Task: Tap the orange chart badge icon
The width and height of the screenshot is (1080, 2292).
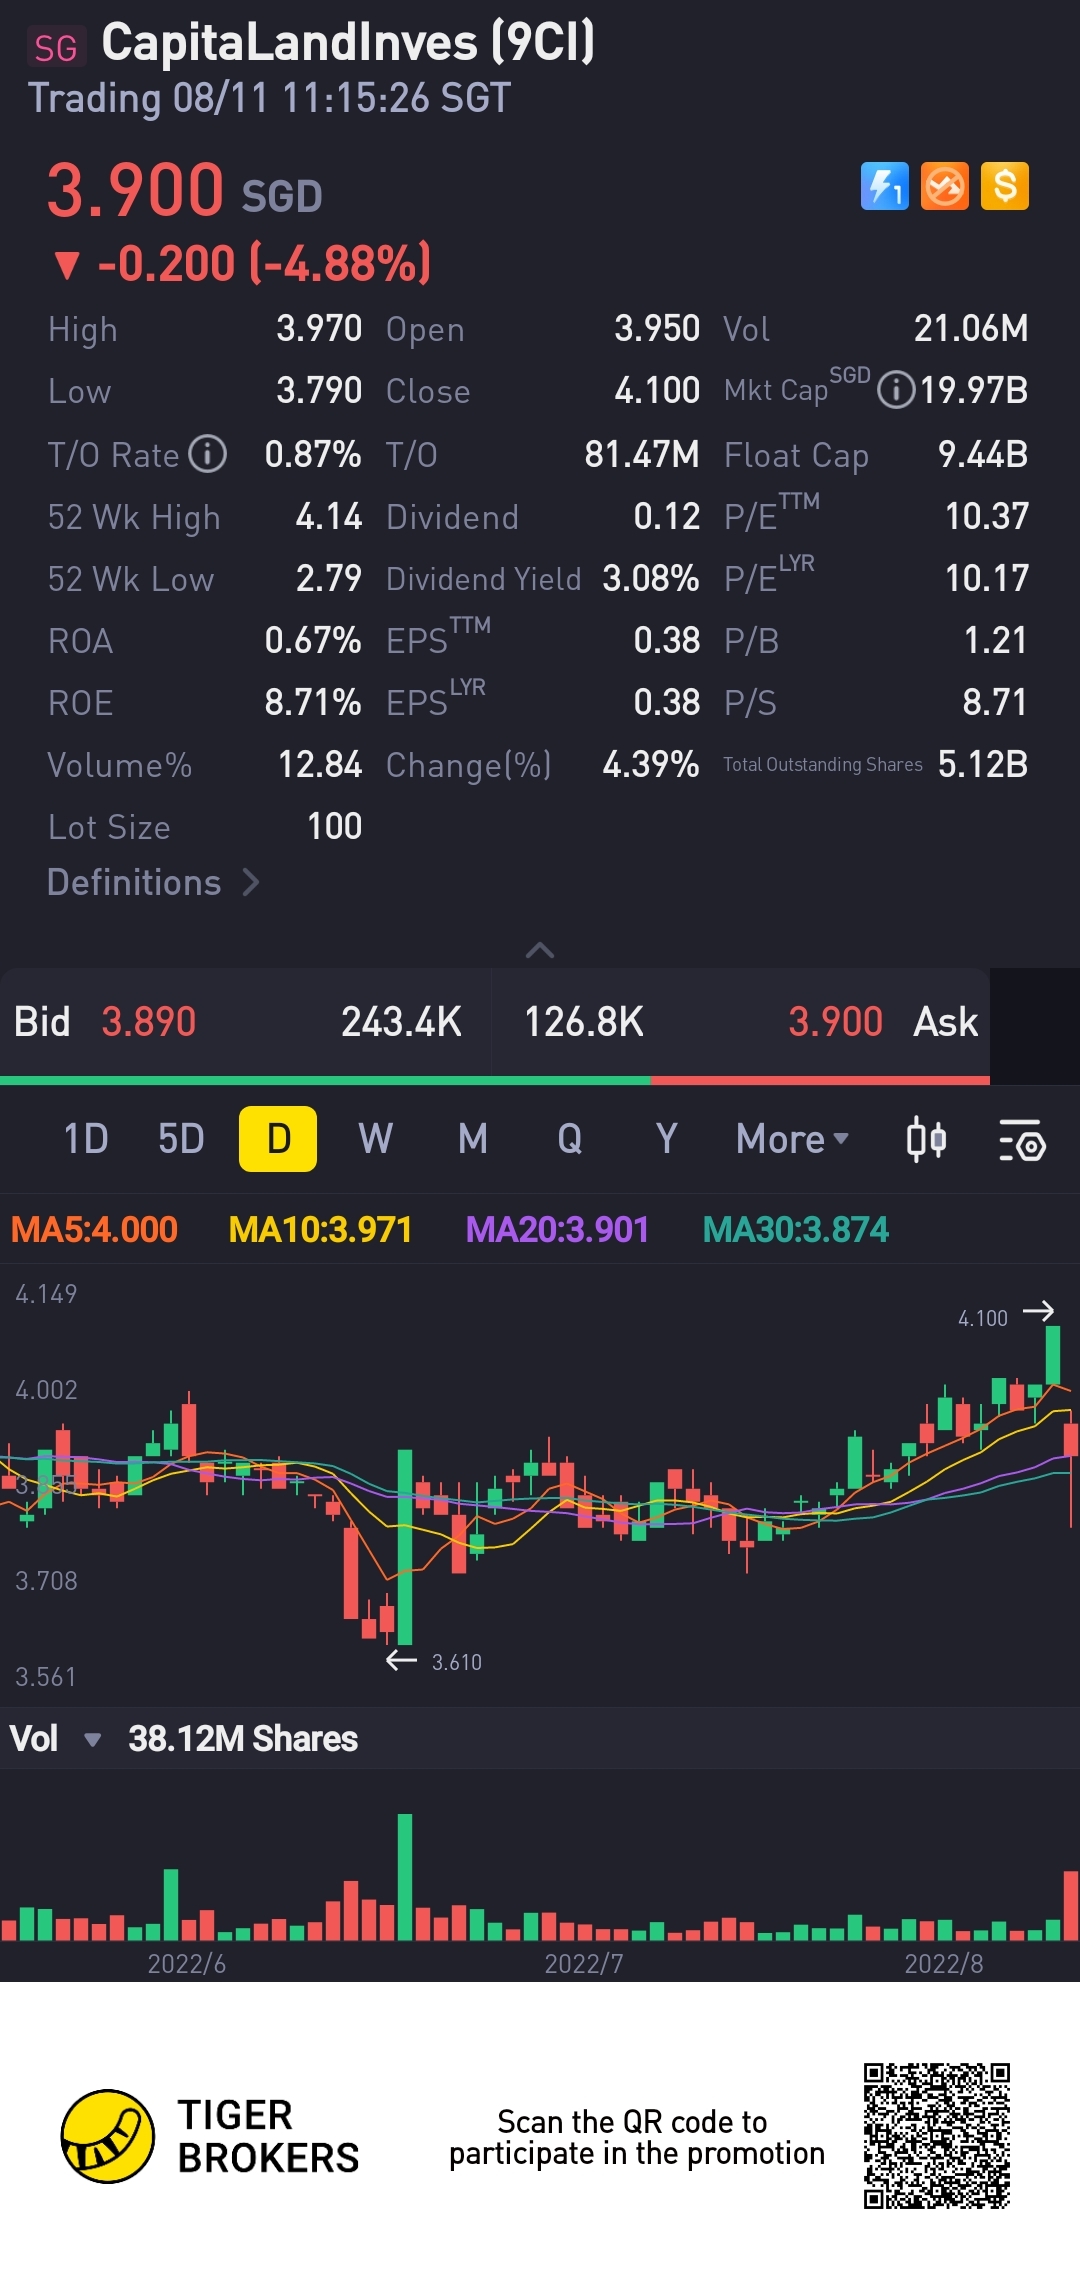Action: click(945, 186)
